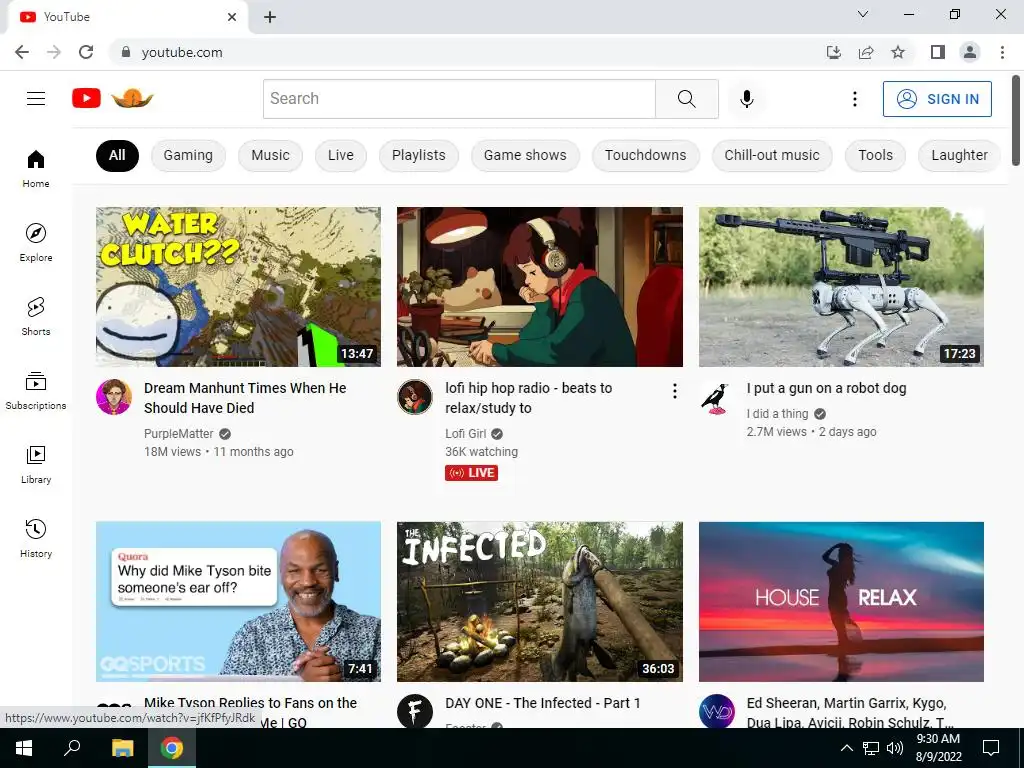Open Explore in sidebar
Image resolution: width=1024 pixels, height=768 pixels.
[36, 242]
